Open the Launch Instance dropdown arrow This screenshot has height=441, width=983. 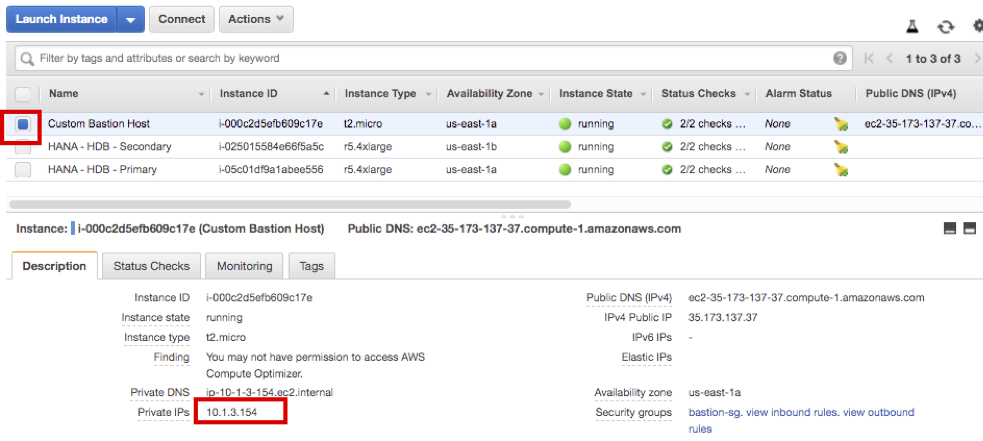click(131, 19)
